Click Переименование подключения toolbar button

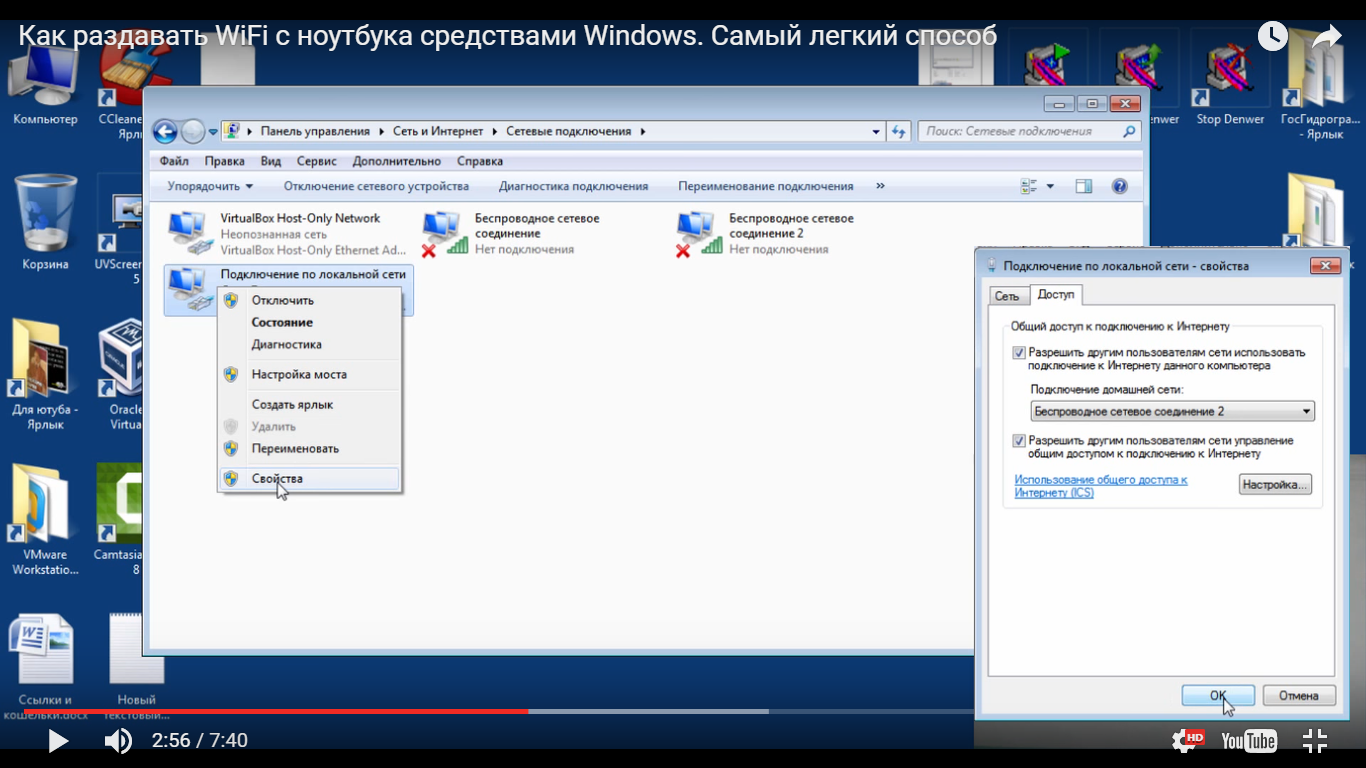tap(766, 186)
